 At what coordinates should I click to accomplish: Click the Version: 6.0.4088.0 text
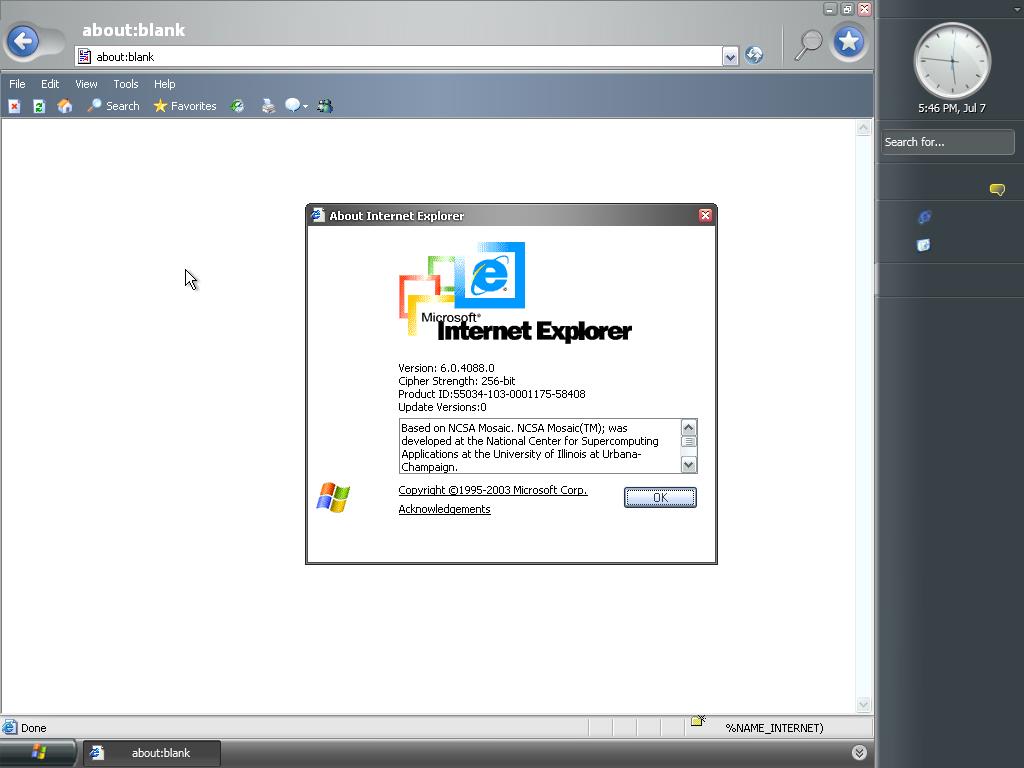coord(446,368)
